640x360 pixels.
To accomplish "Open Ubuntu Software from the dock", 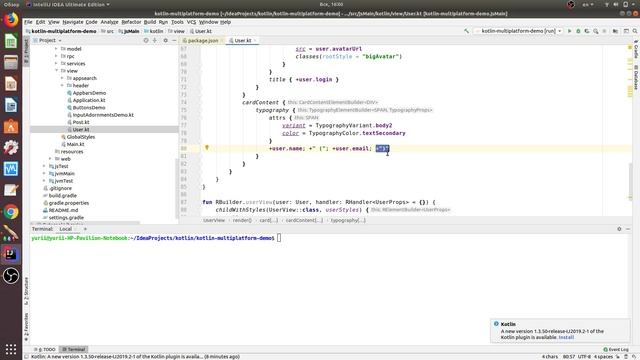I will 11,127.
